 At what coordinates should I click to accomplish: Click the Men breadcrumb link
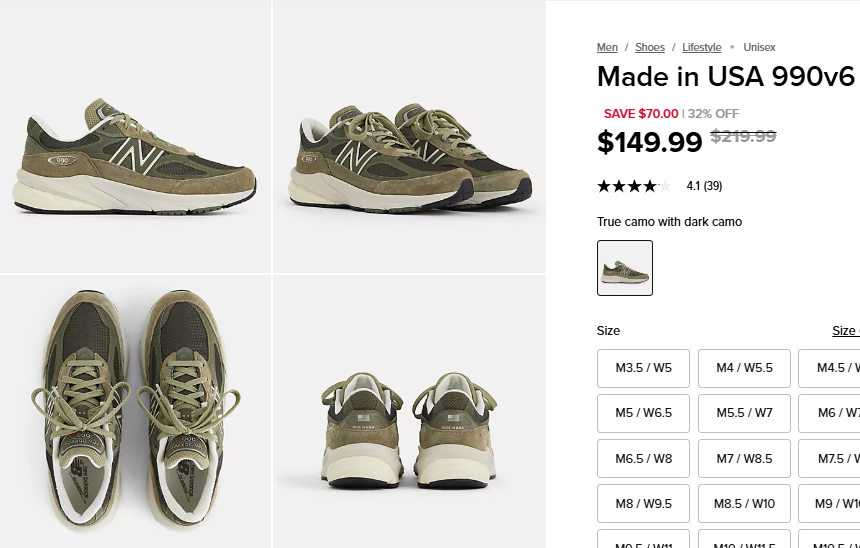point(607,47)
